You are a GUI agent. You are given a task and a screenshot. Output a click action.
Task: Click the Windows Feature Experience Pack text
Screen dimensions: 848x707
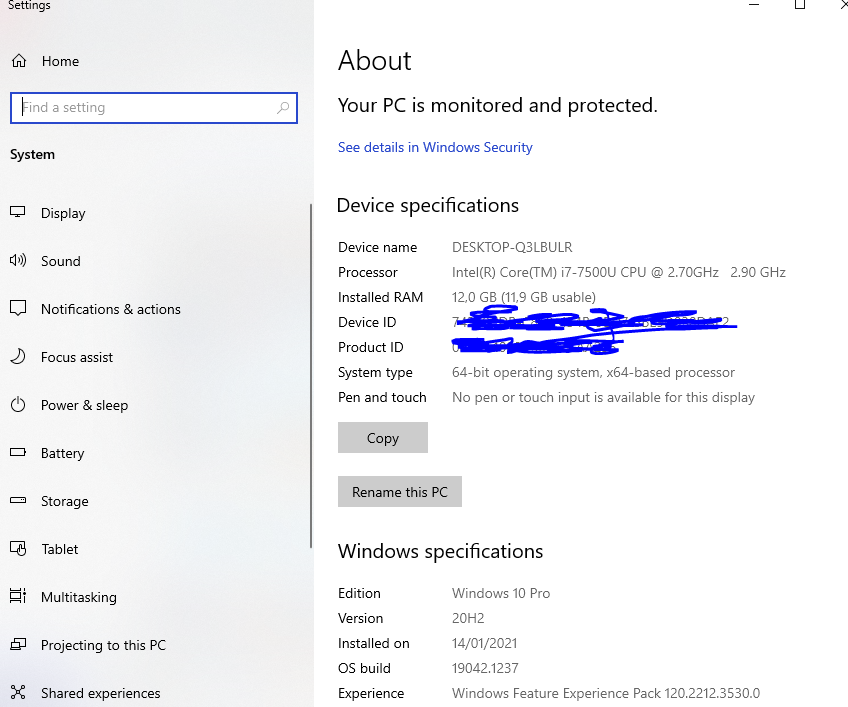click(606, 693)
